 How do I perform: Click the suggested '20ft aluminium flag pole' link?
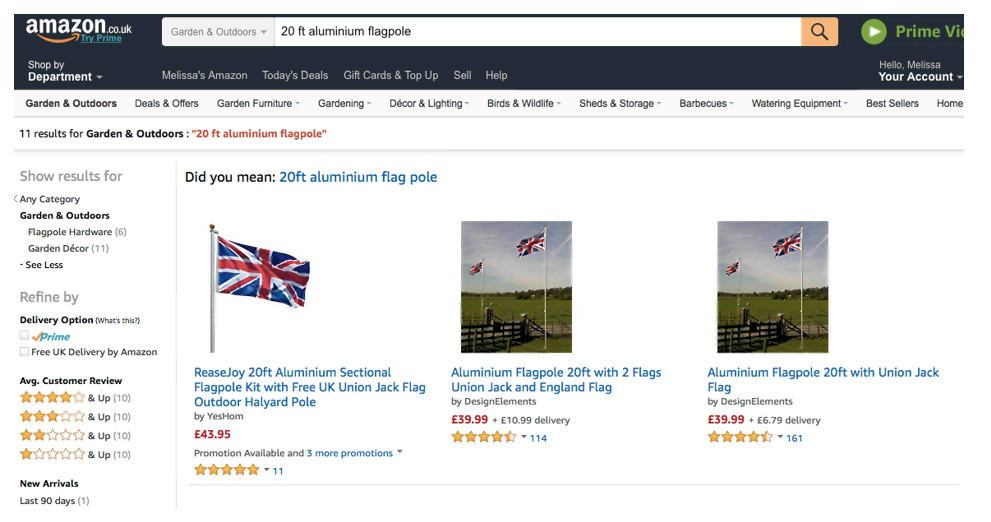[x=358, y=177]
